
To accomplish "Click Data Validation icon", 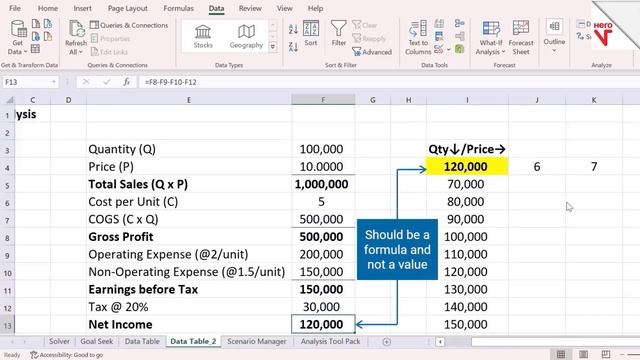I will click(x=439, y=49).
